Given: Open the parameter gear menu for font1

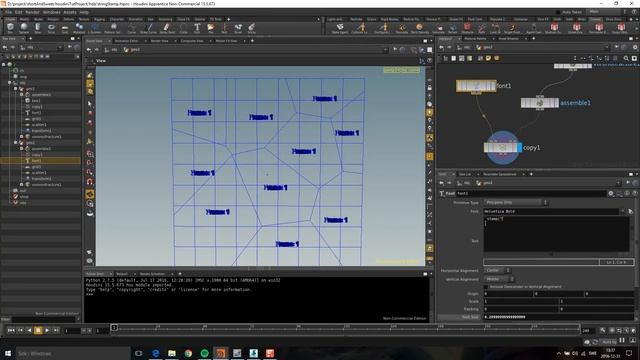Looking at the screenshot, I should pyautogui.click(x=611, y=193).
